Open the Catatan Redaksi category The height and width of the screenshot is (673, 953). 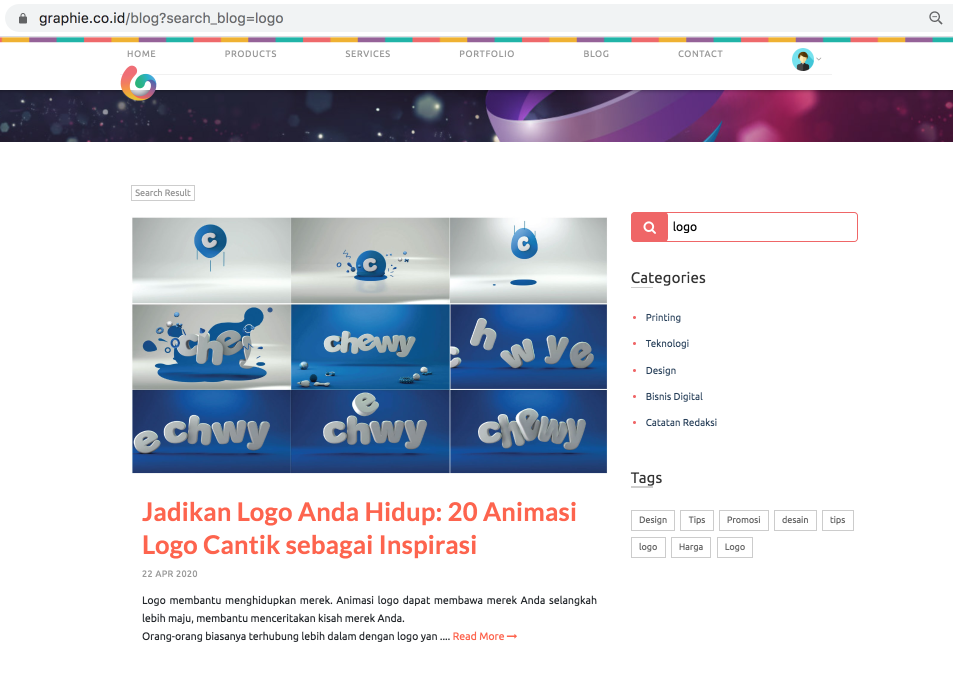pyautogui.click(x=681, y=423)
